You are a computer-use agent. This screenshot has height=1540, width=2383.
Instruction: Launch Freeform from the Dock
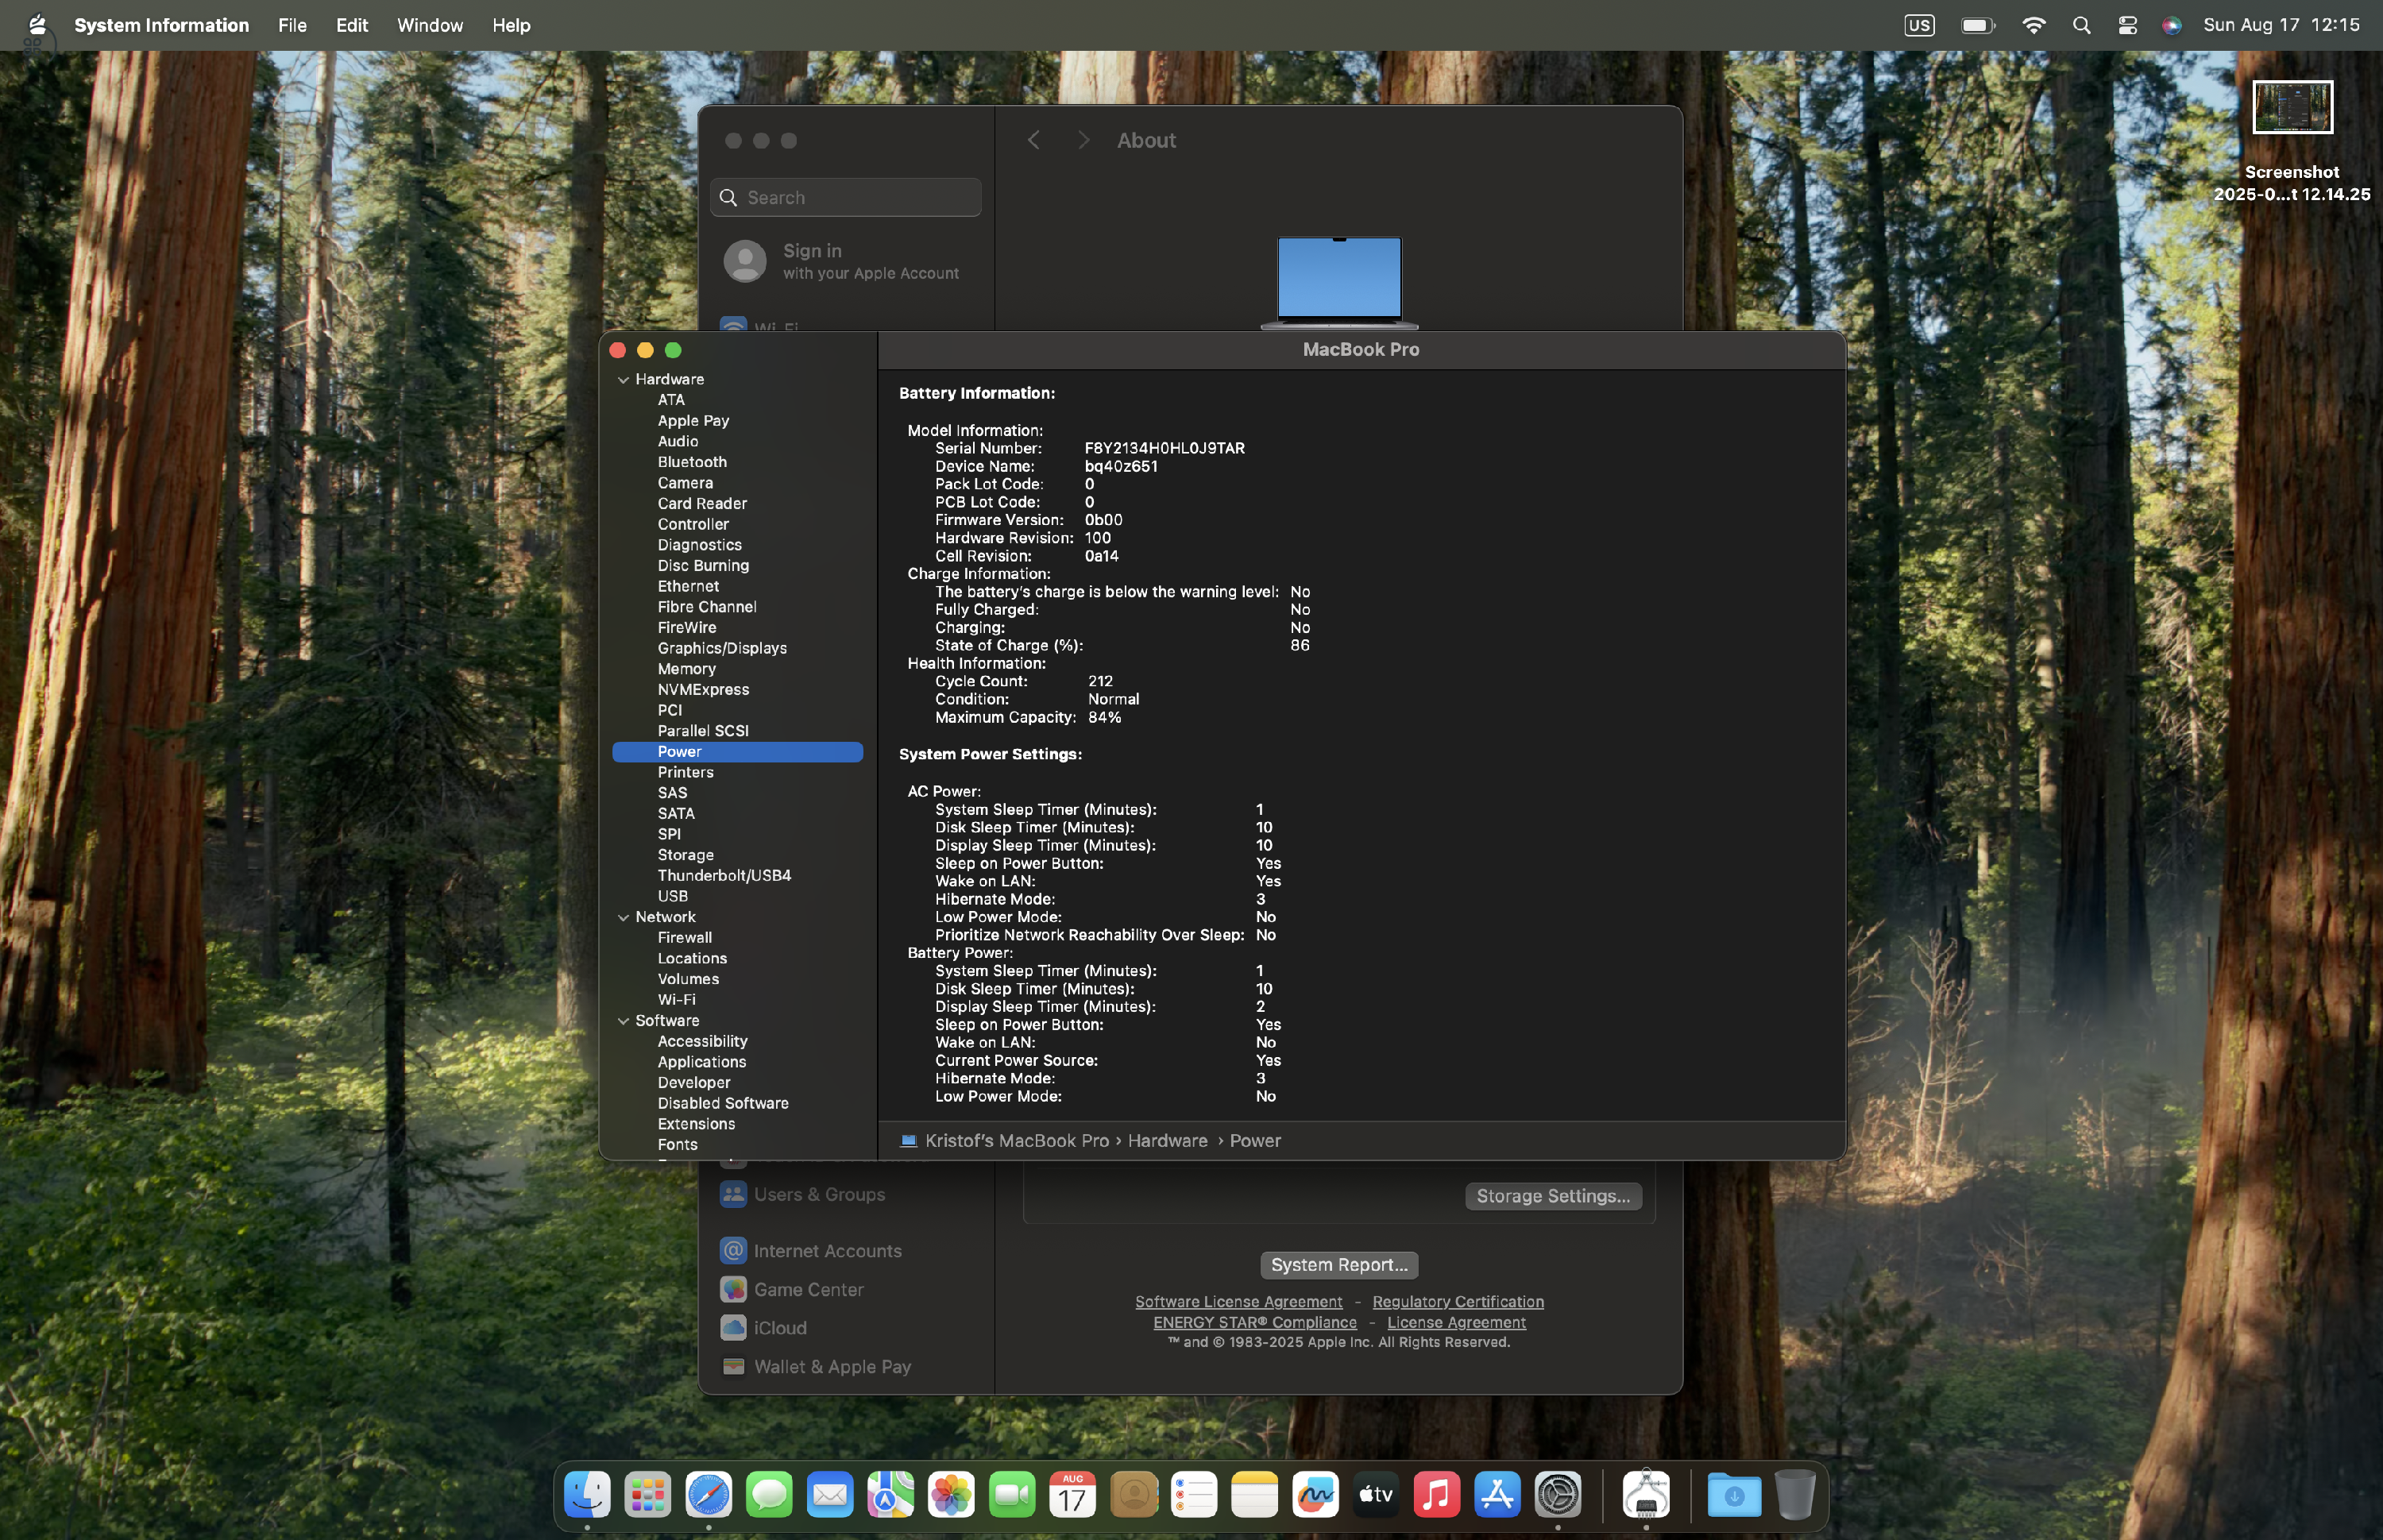(x=1316, y=1495)
